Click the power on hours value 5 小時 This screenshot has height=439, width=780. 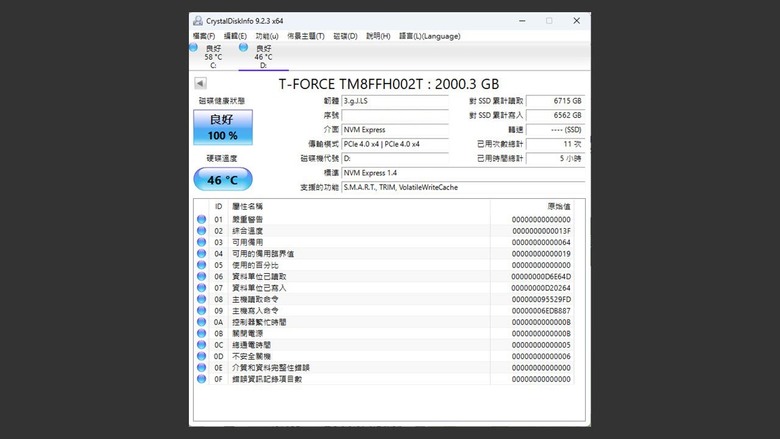click(555, 159)
